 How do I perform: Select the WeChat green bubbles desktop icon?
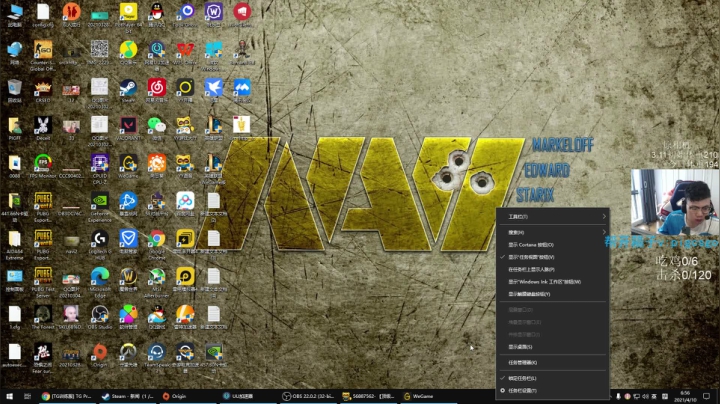157,129
